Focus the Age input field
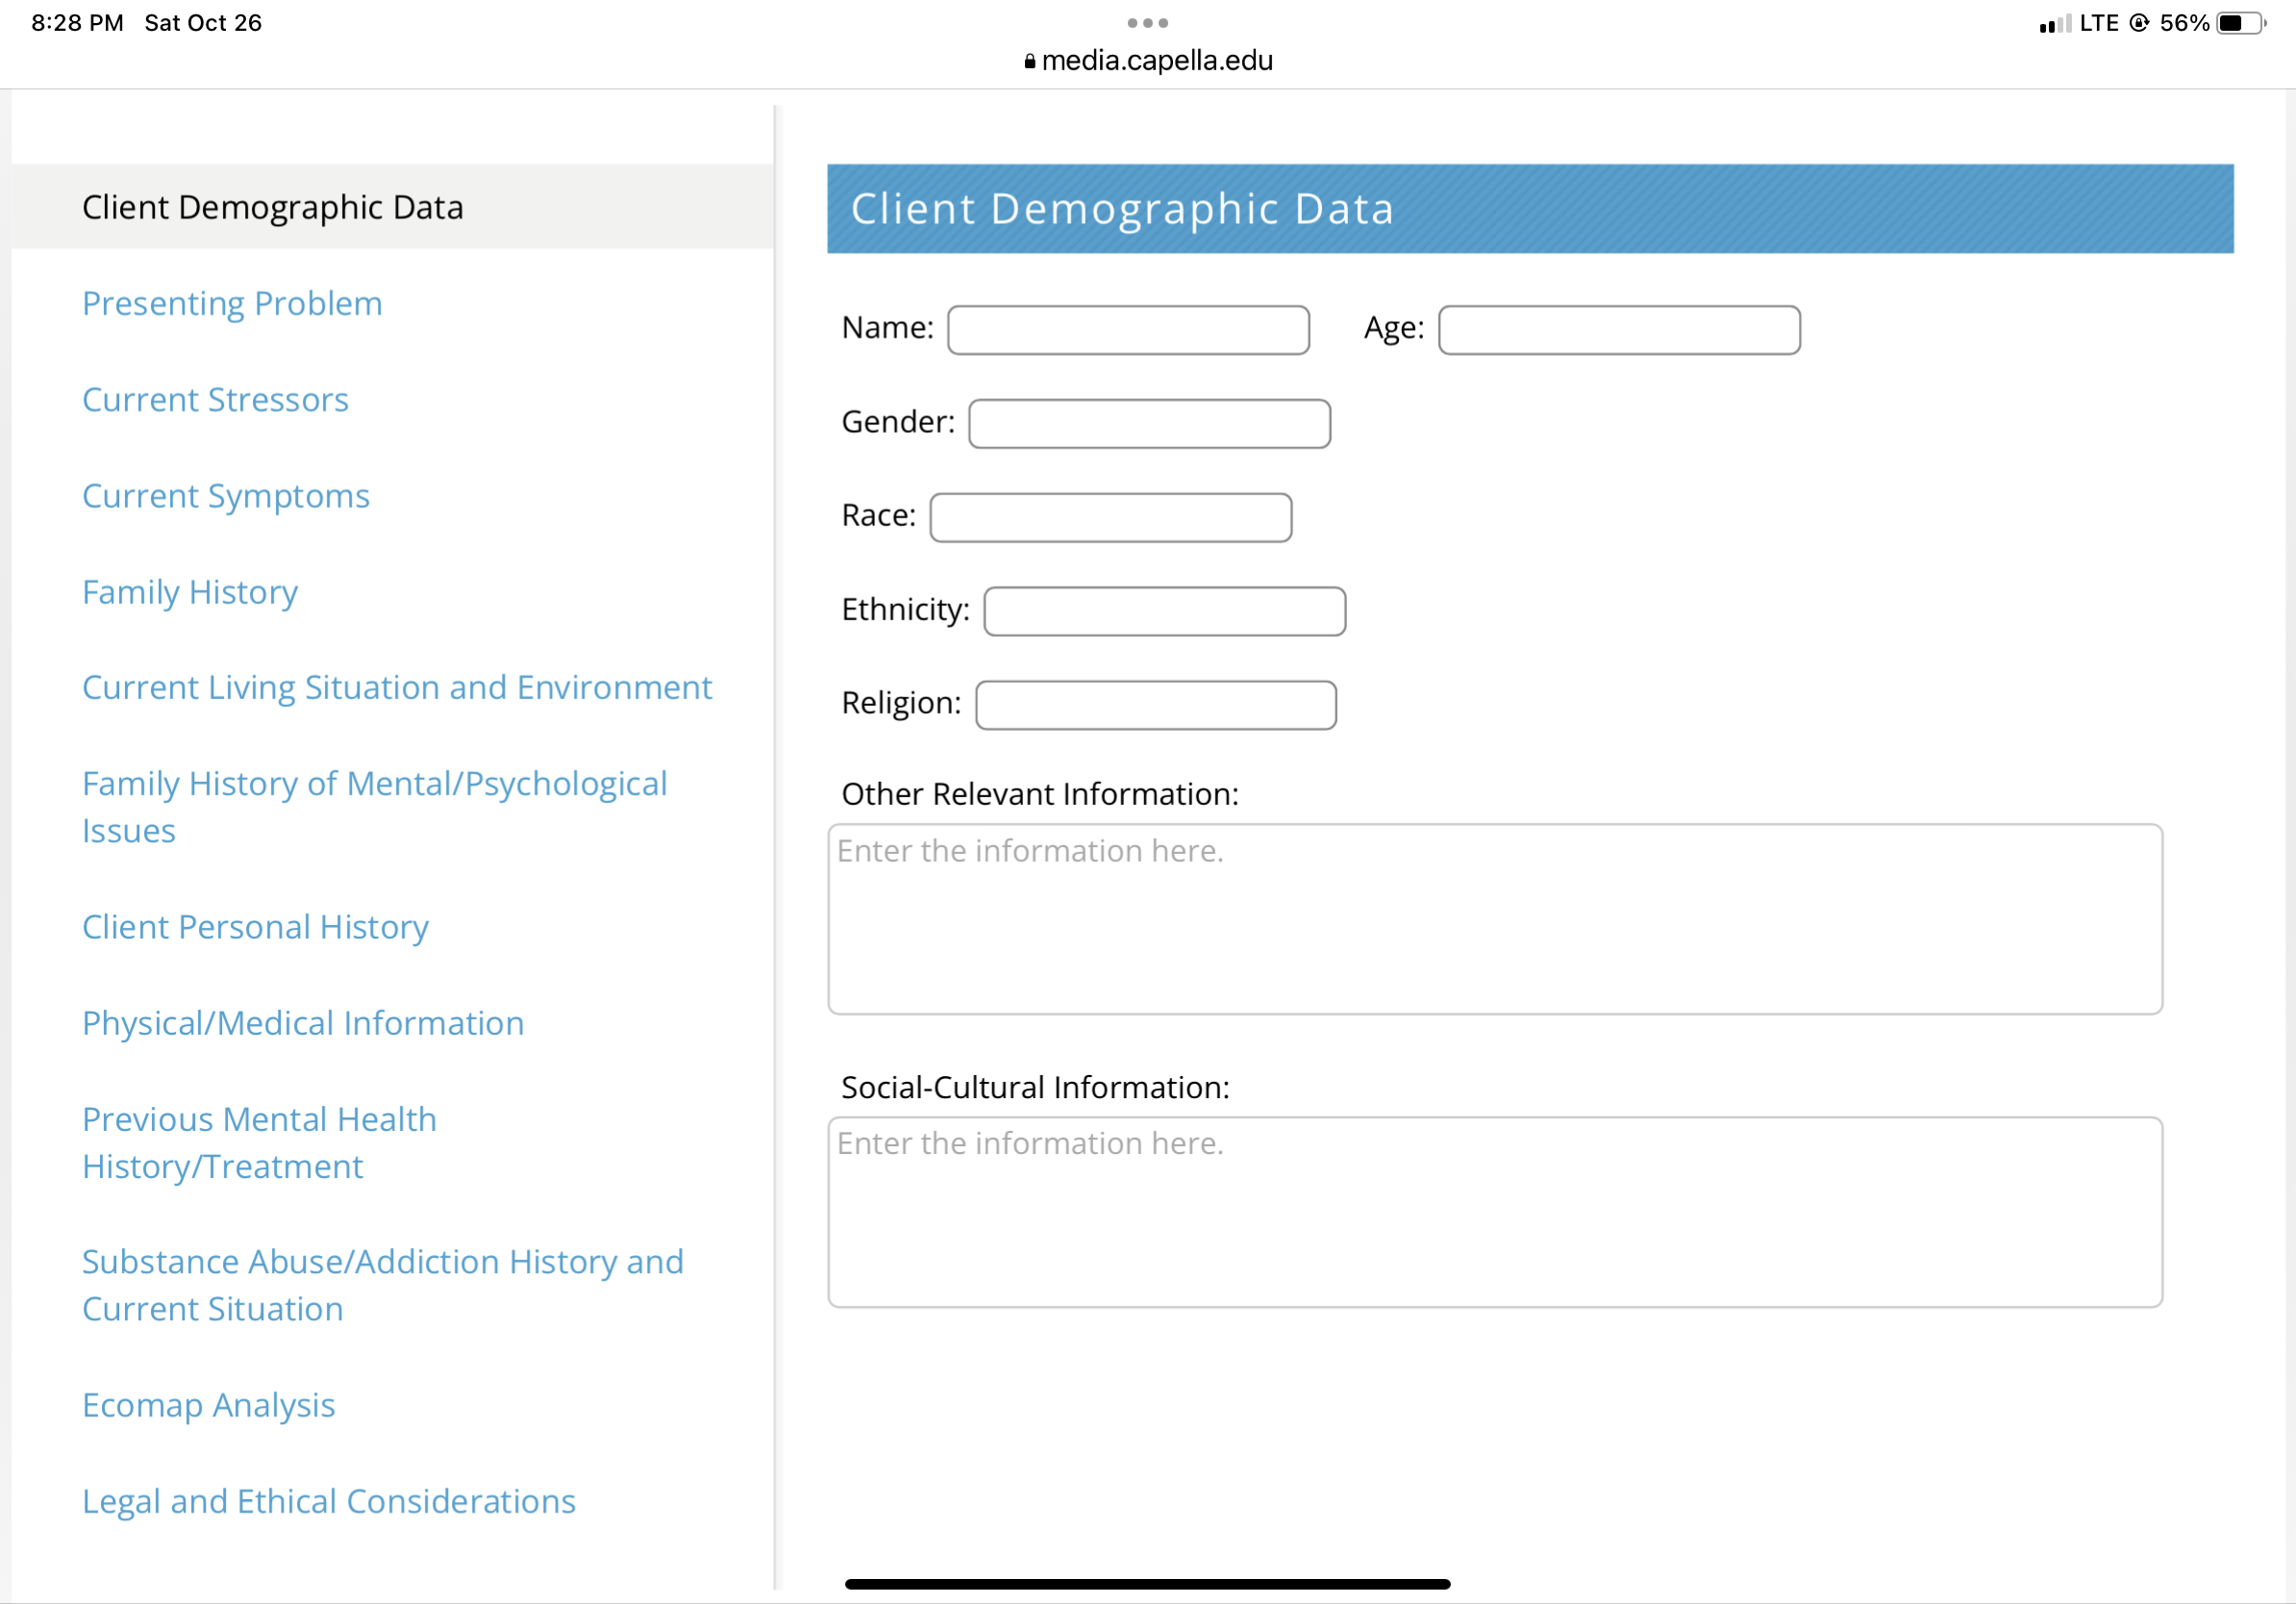Viewport: 2296px width, 1604px height. point(1619,330)
